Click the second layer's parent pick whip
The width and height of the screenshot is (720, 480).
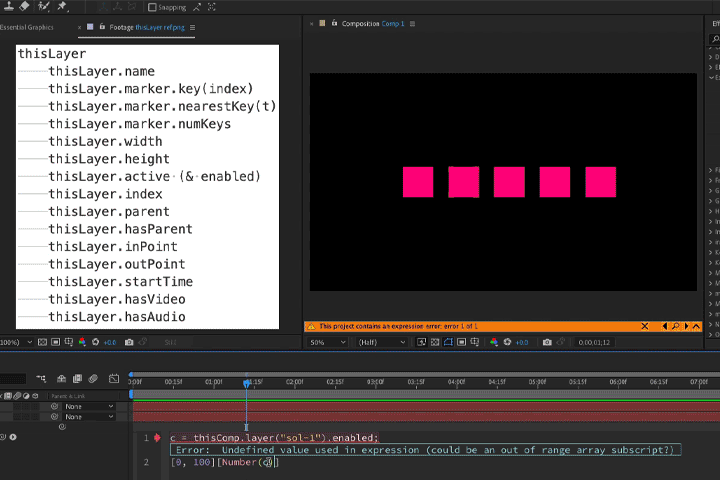pyautogui.click(x=55, y=417)
